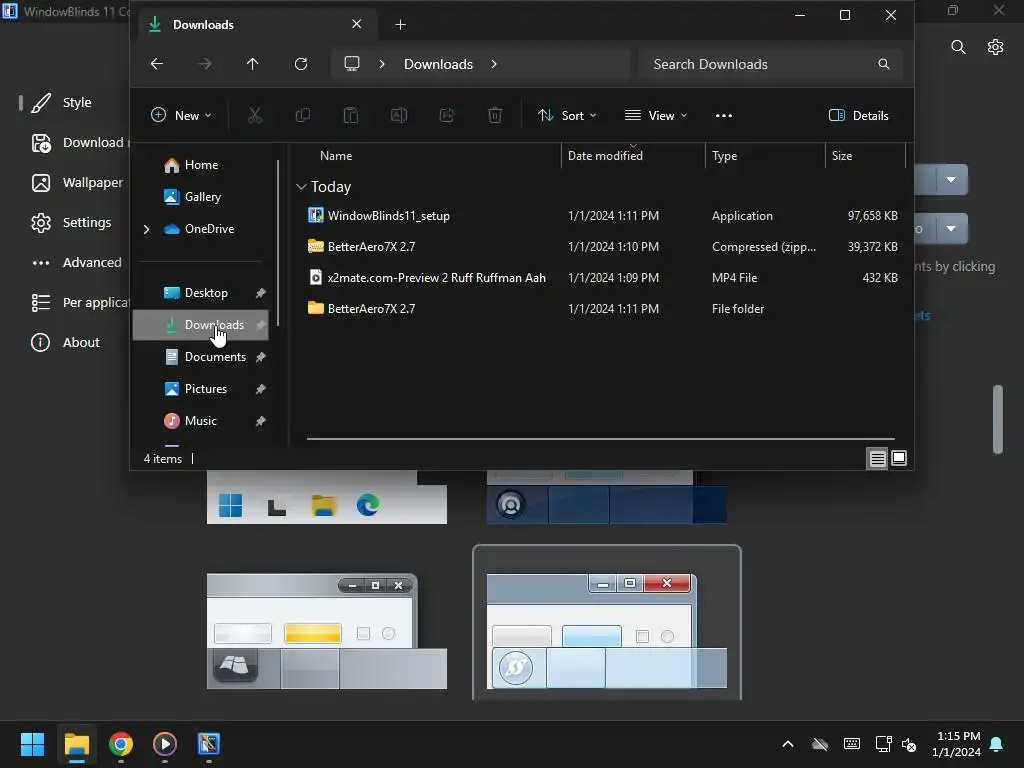The image size is (1024, 768).
Task: Open File Explorer from the taskbar
Action: [76, 744]
